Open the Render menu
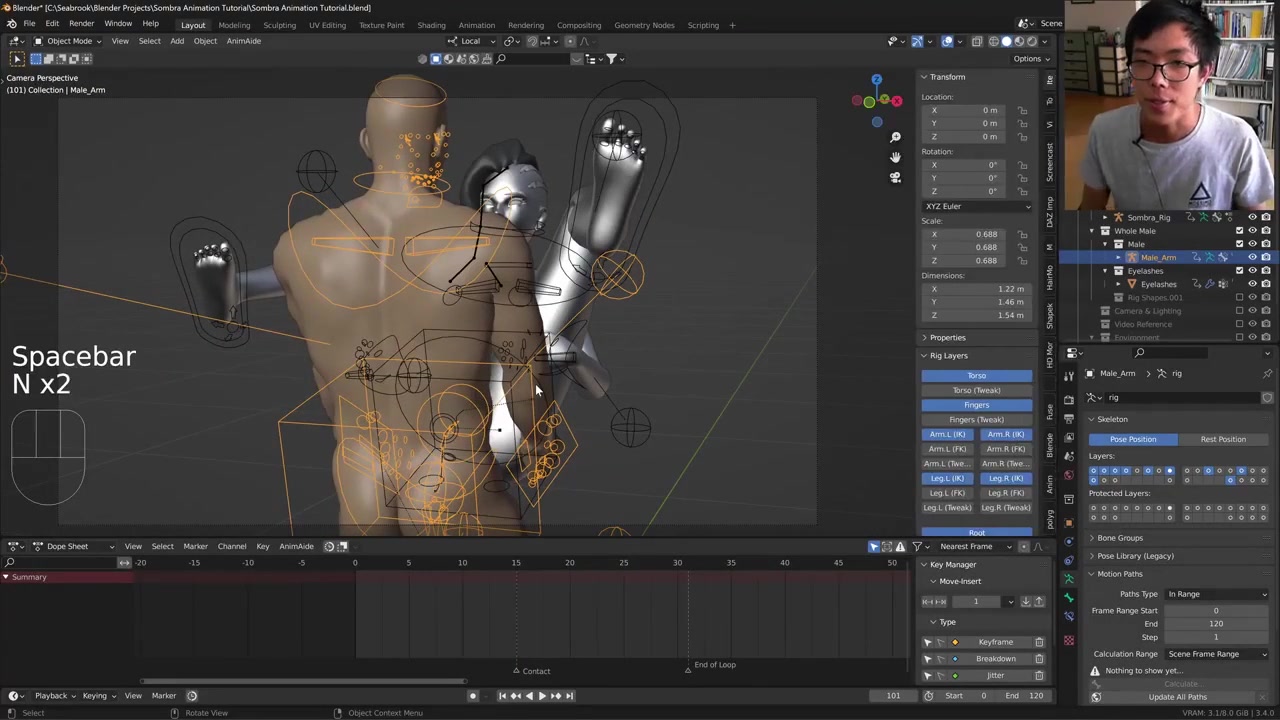Viewport: 1280px width, 720px height. pos(81,24)
